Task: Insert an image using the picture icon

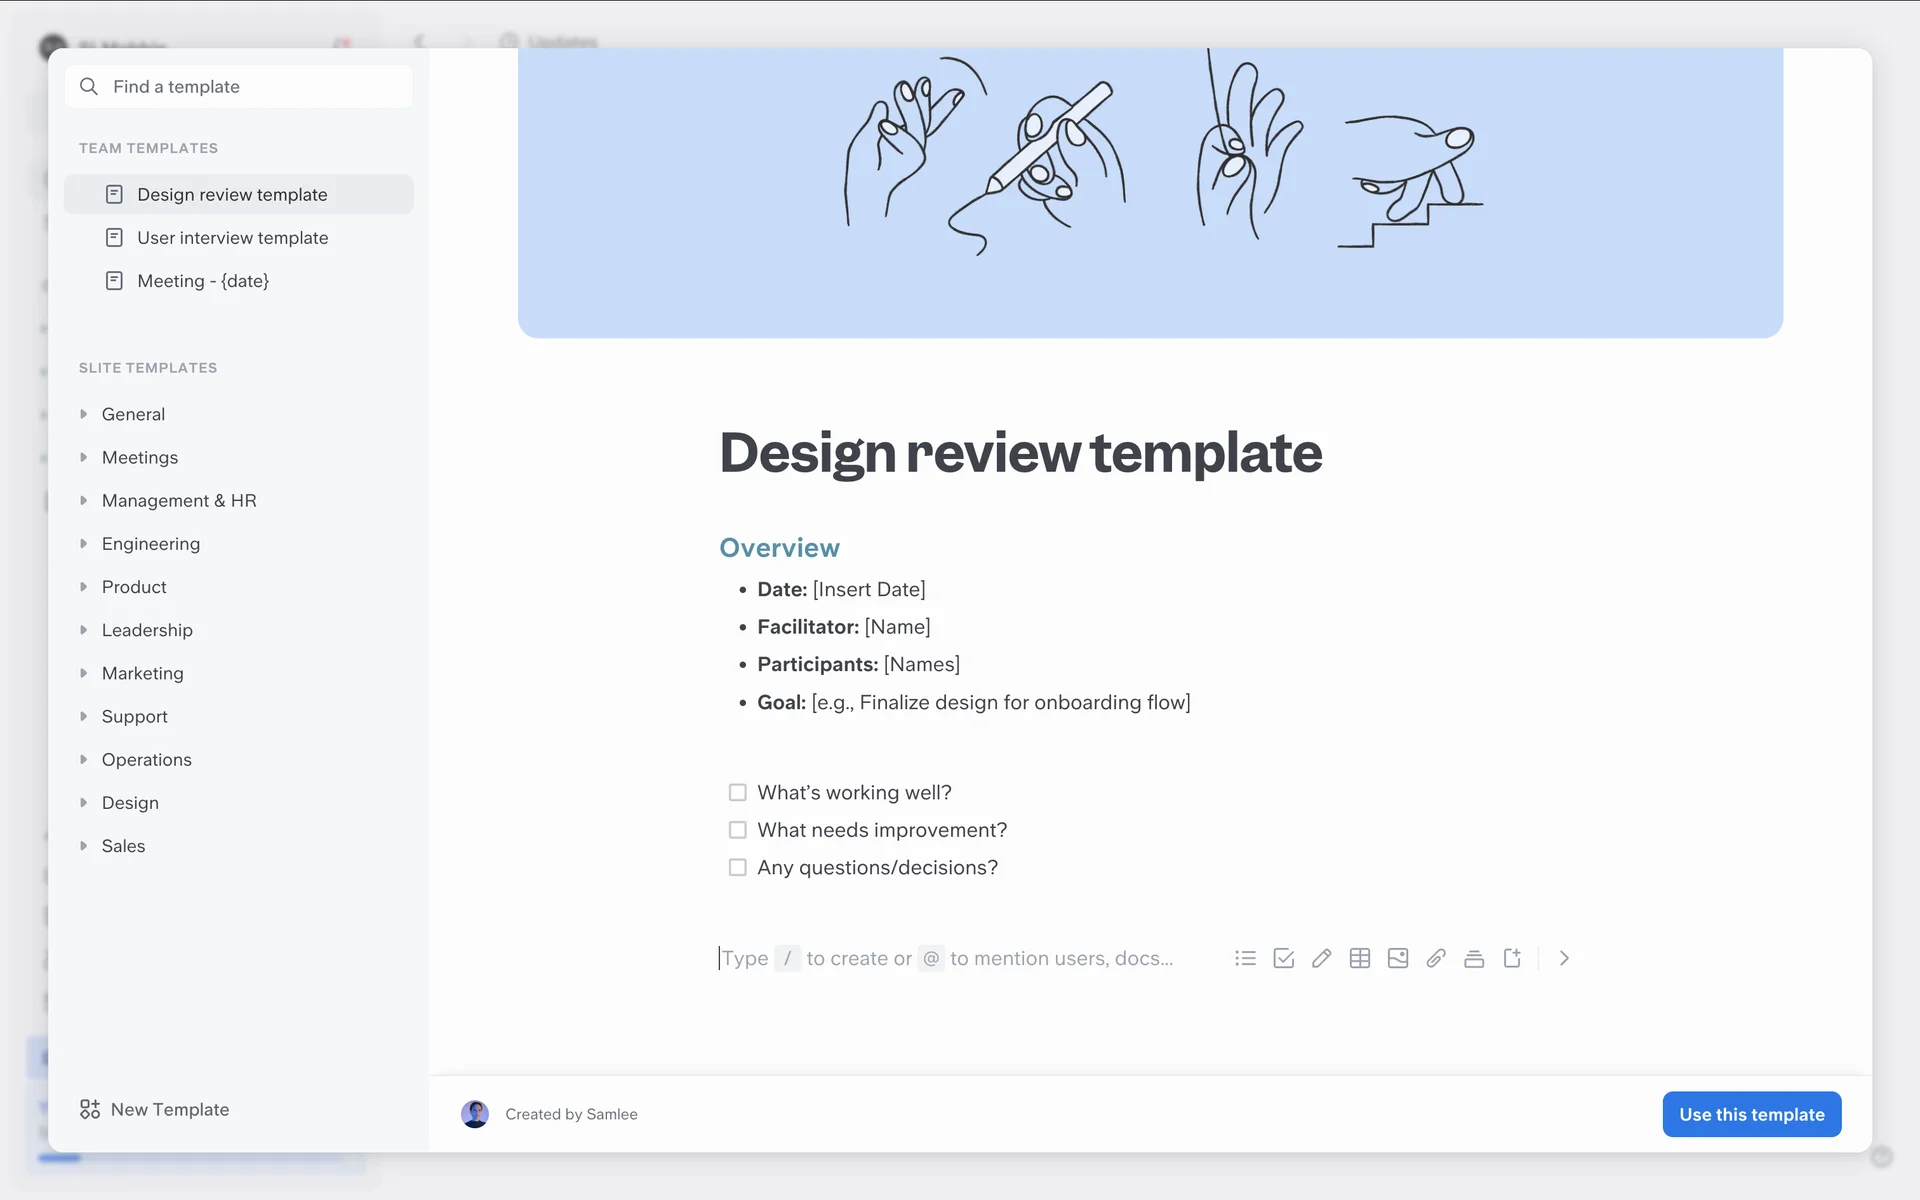Action: (x=1397, y=958)
